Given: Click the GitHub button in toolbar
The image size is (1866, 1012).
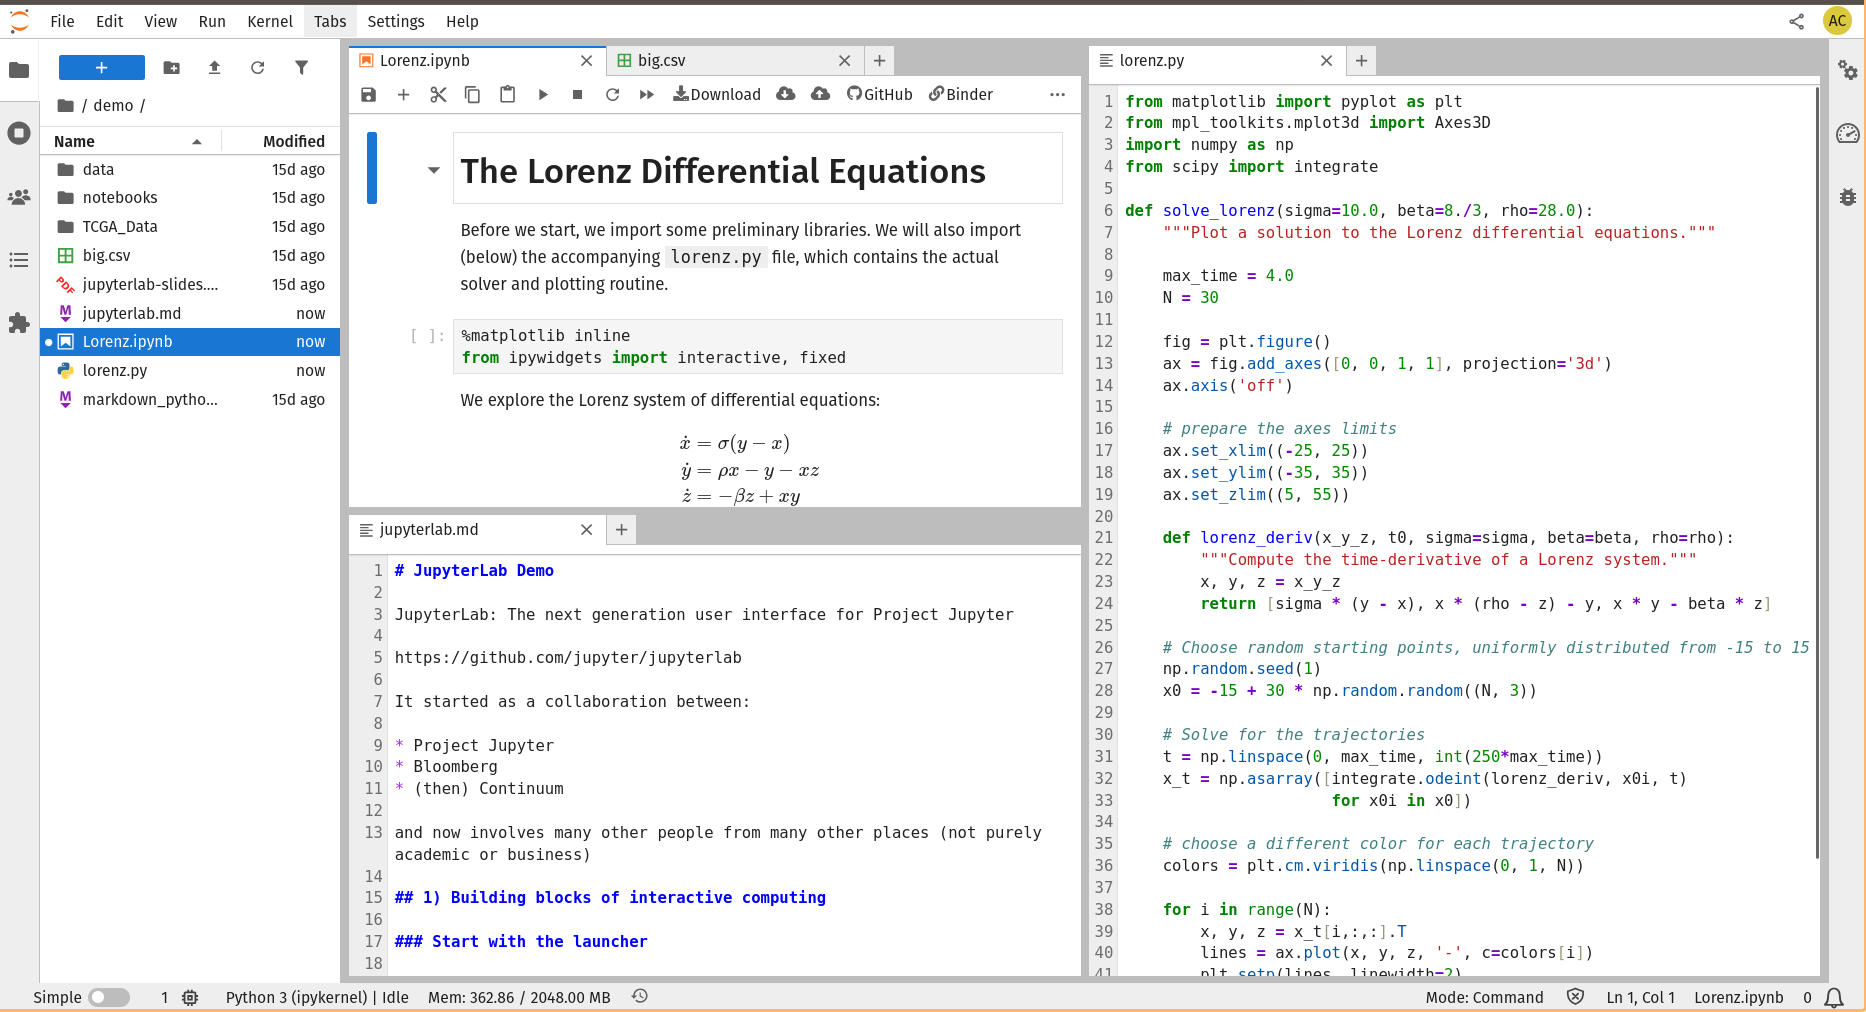Looking at the screenshot, I should coord(880,94).
